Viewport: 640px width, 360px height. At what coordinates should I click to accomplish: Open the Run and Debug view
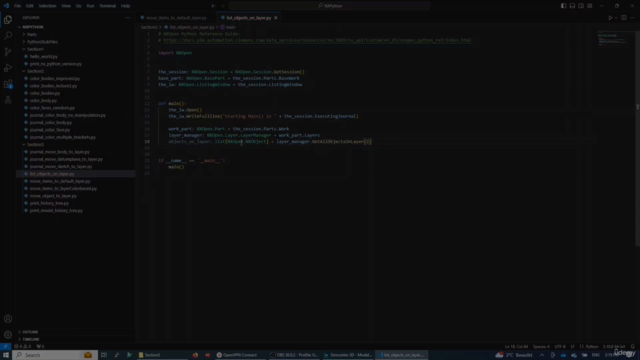[x=8, y=68]
